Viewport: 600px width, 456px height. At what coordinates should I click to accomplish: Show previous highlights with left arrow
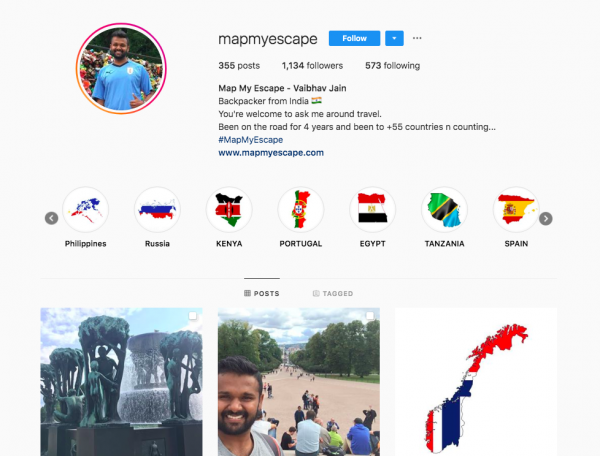(51, 218)
